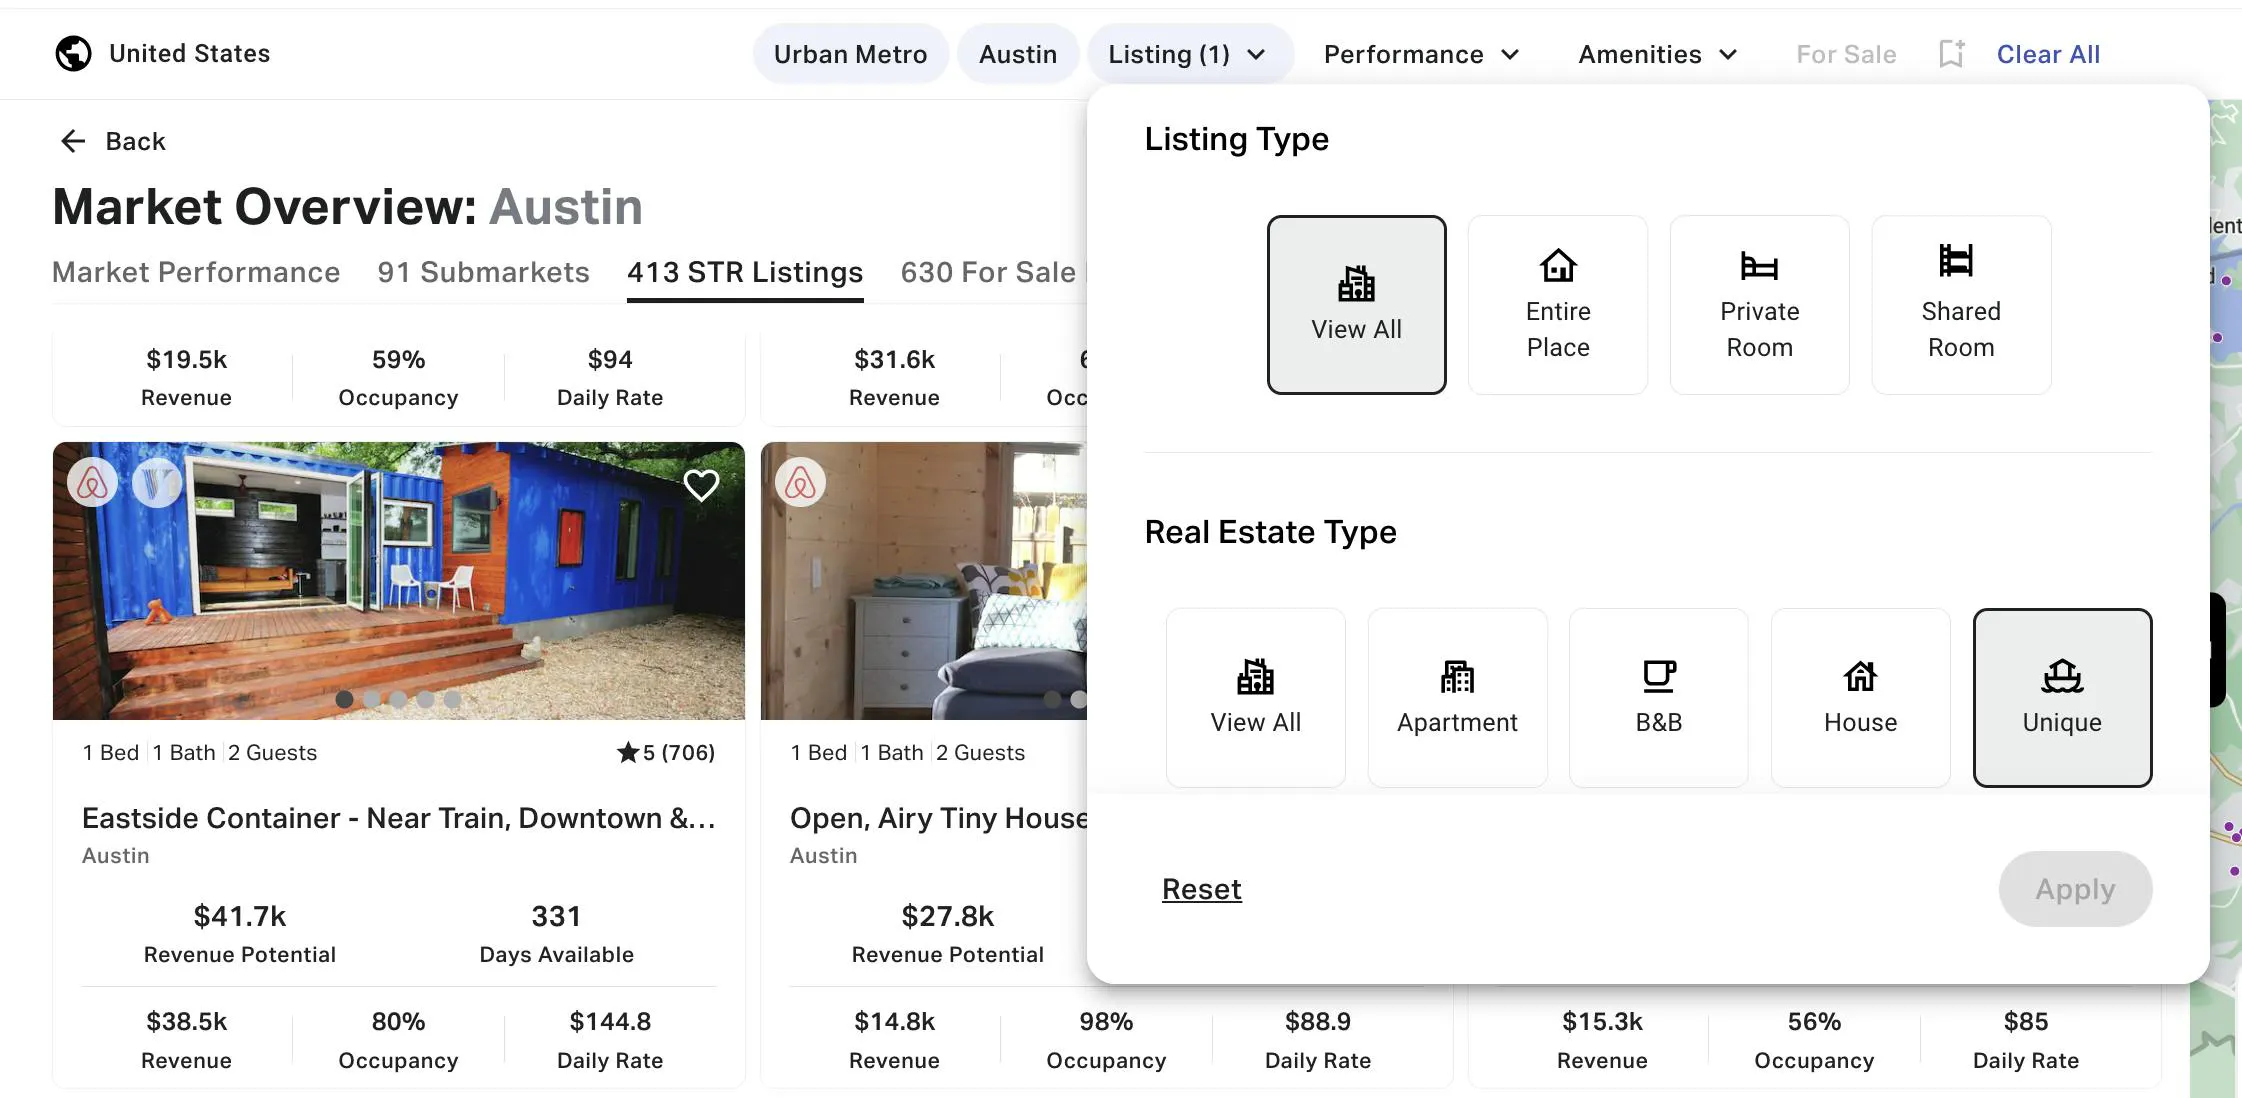The width and height of the screenshot is (2242, 1098).
Task: Select Unique real estate type
Action: click(x=2062, y=697)
